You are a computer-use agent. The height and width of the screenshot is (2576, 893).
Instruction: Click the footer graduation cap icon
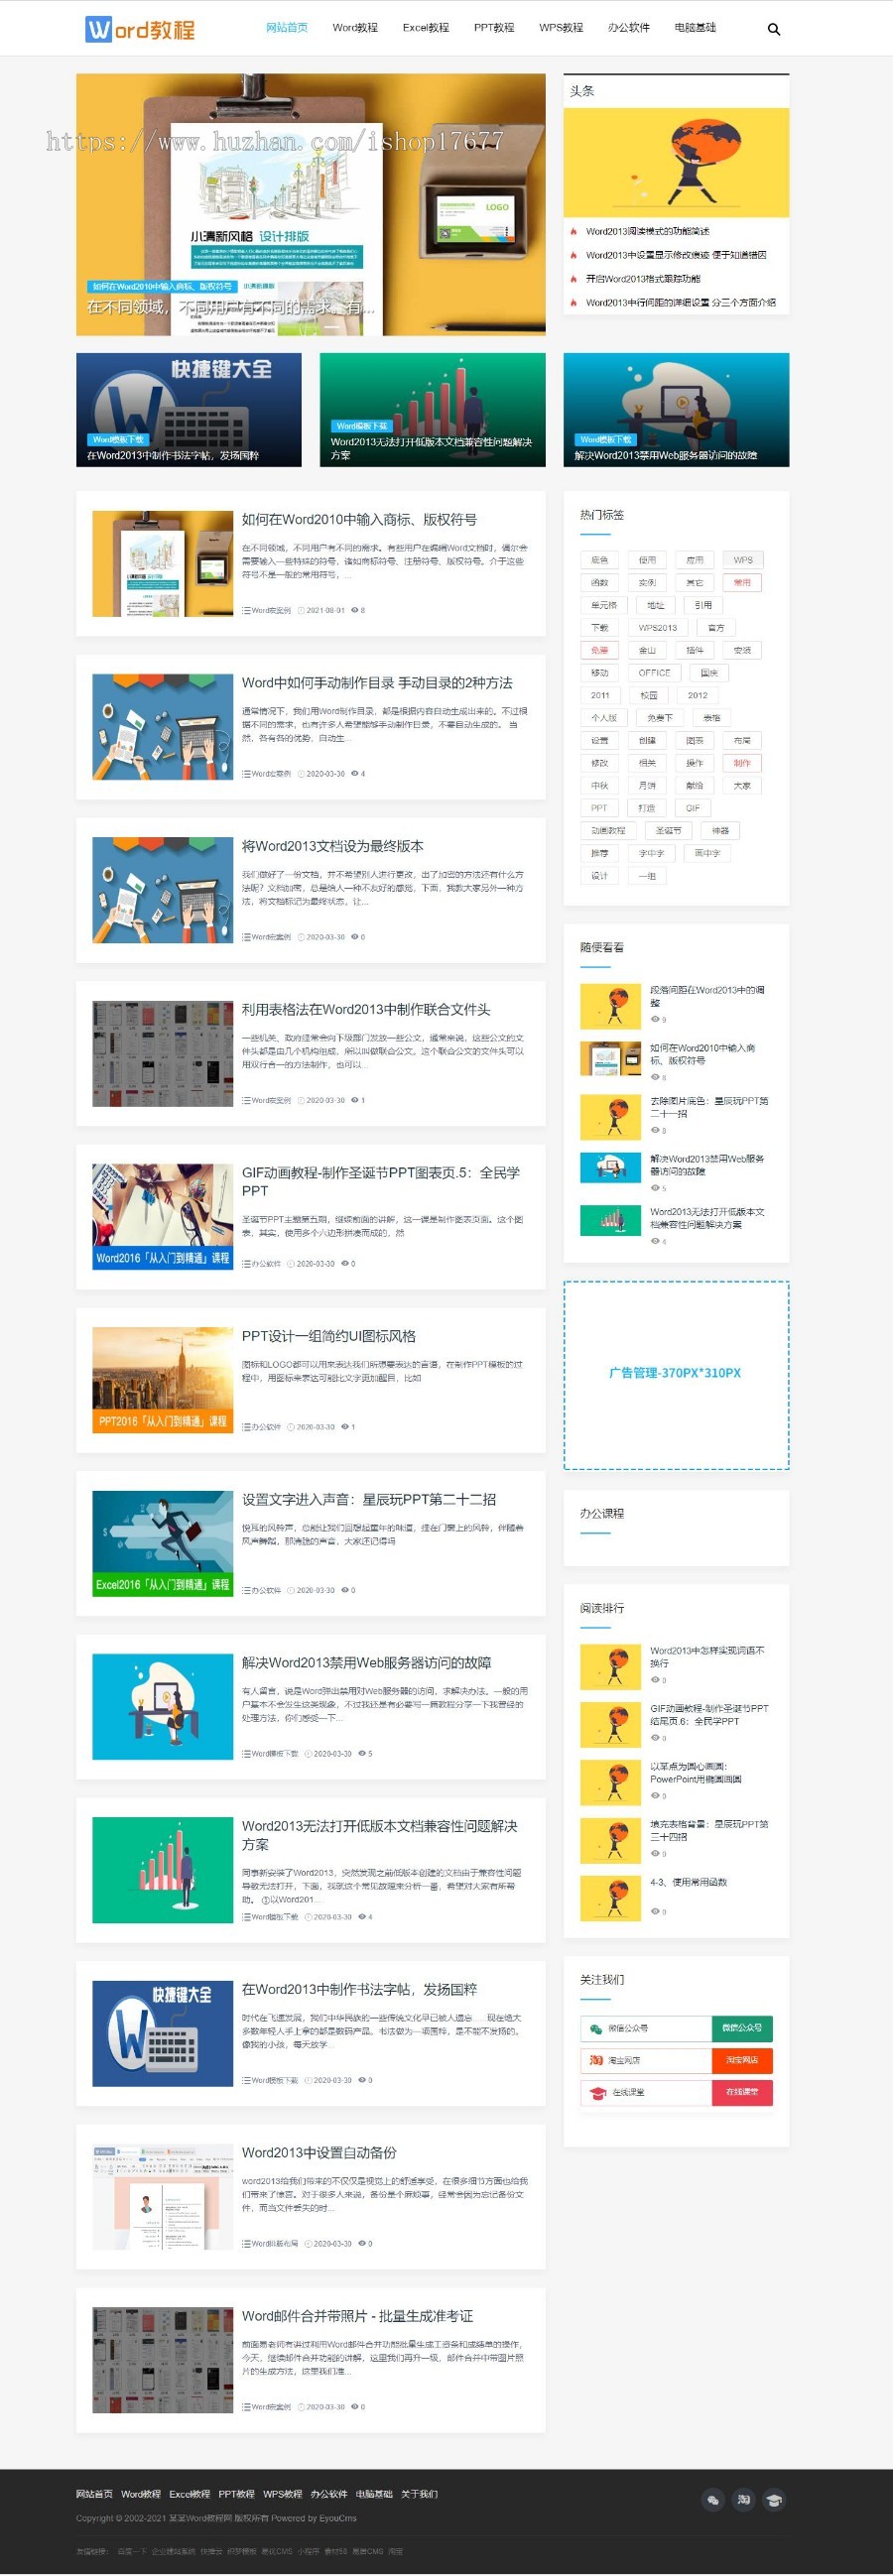point(773,2499)
